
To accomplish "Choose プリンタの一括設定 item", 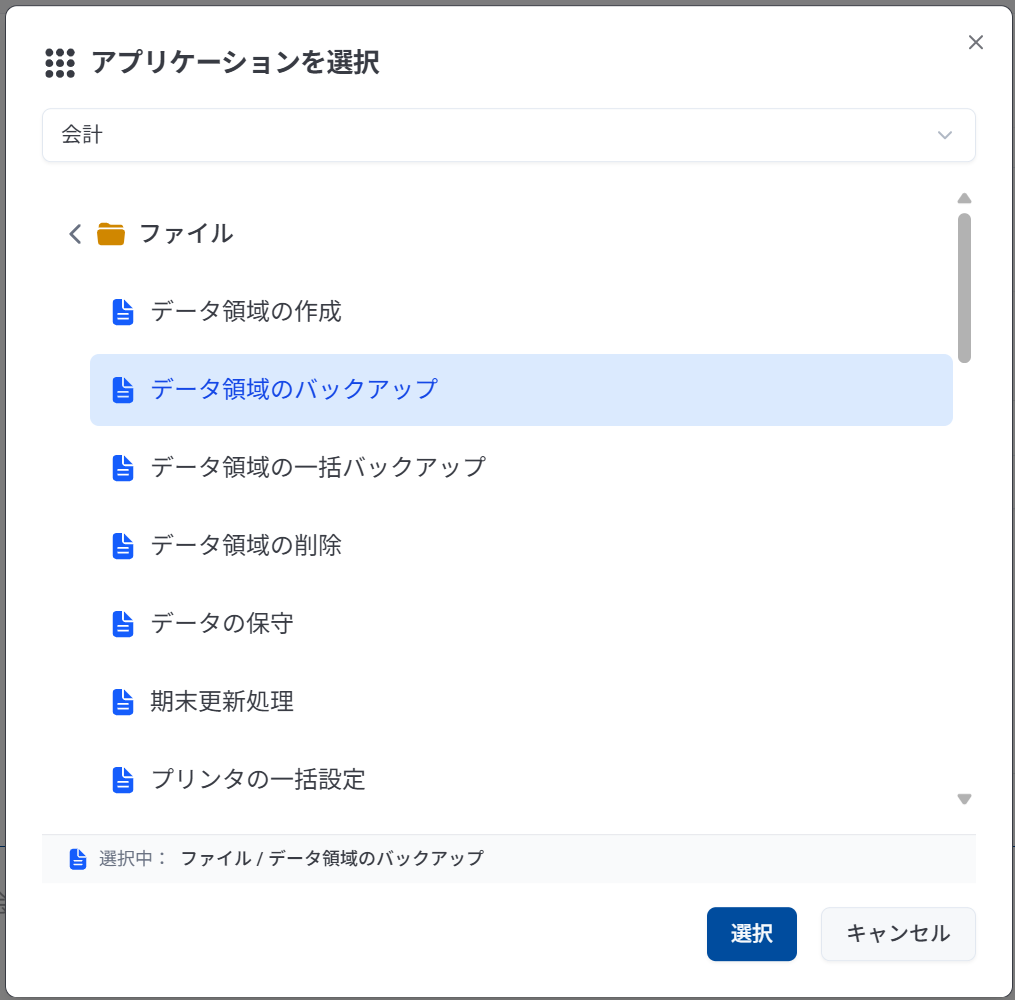I will tap(521, 779).
